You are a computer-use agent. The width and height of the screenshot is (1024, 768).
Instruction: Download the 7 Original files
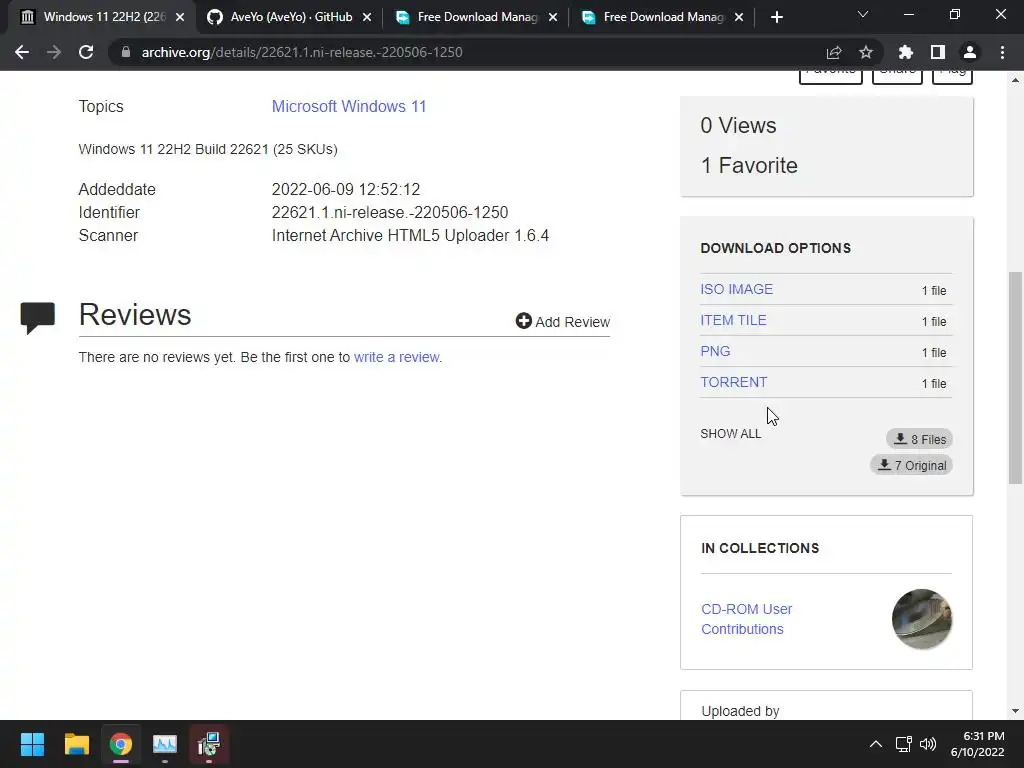point(912,465)
